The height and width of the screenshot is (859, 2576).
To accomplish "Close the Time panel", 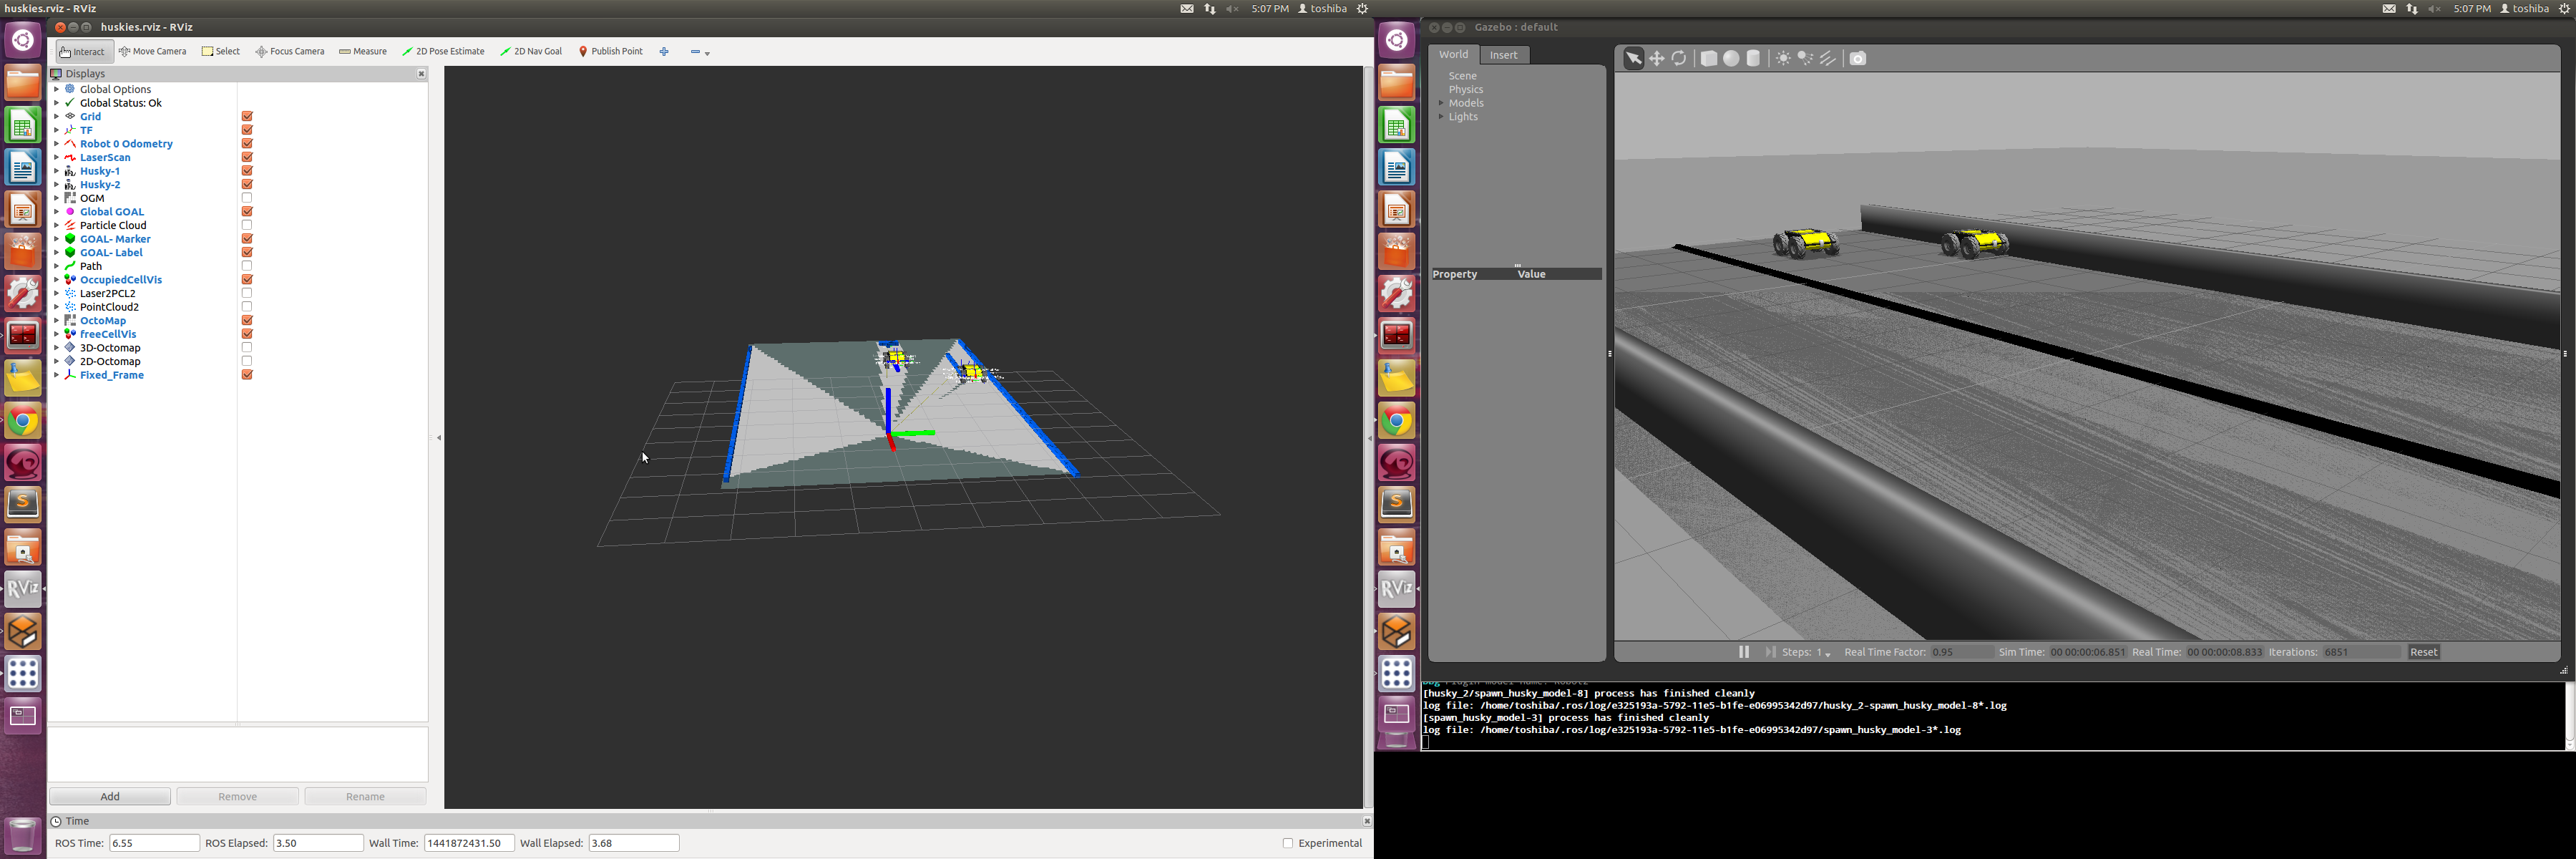I will point(1366,821).
